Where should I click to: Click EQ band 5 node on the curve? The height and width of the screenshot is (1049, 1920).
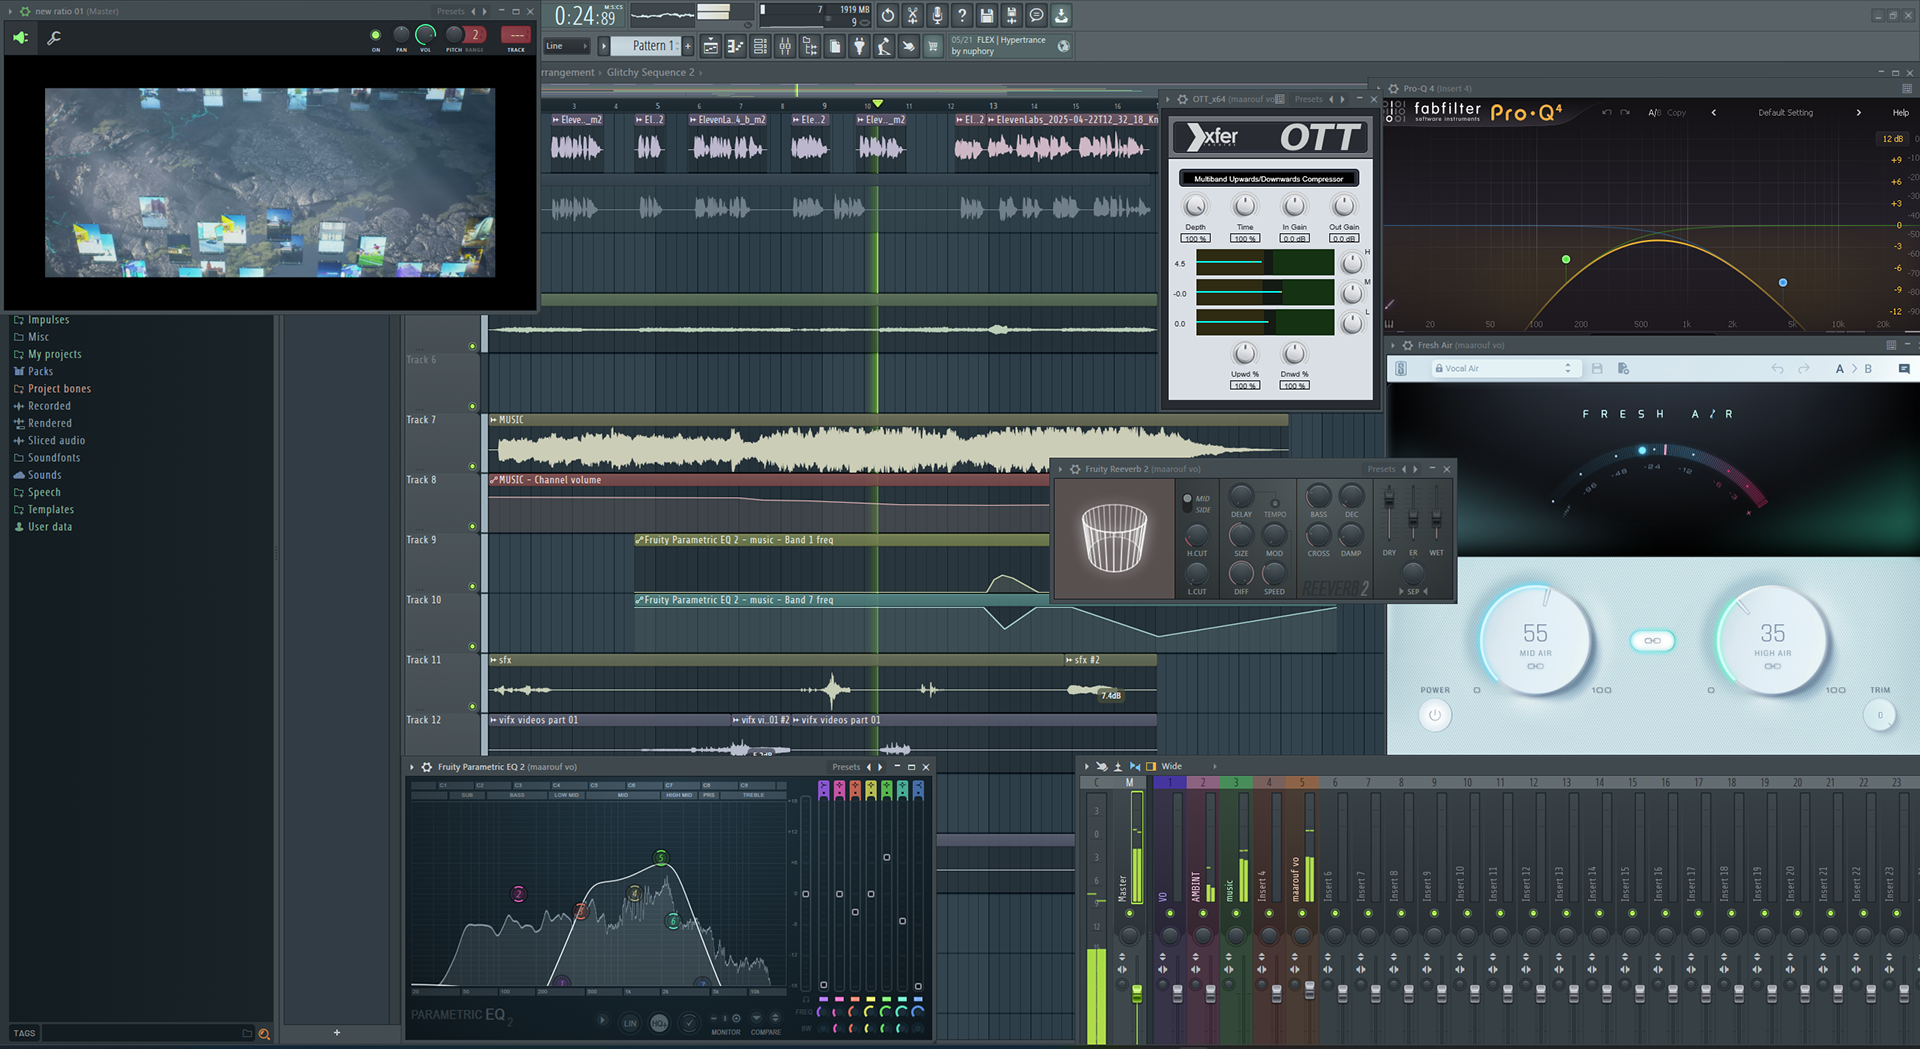660,858
